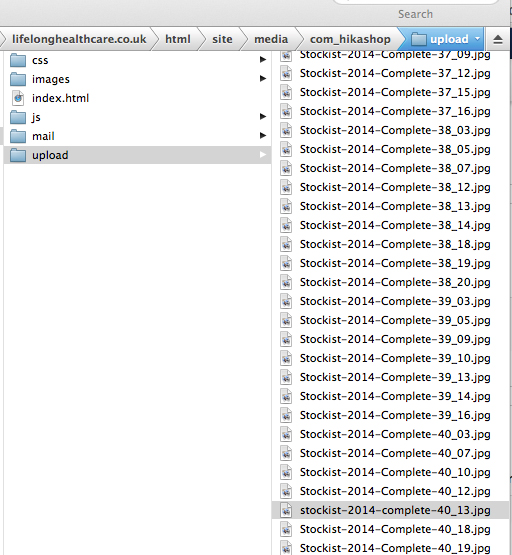Click file icon of Stockist-2014-Complete-39_16.jpg
Screen dimensions: 512x555
point(286,415)
